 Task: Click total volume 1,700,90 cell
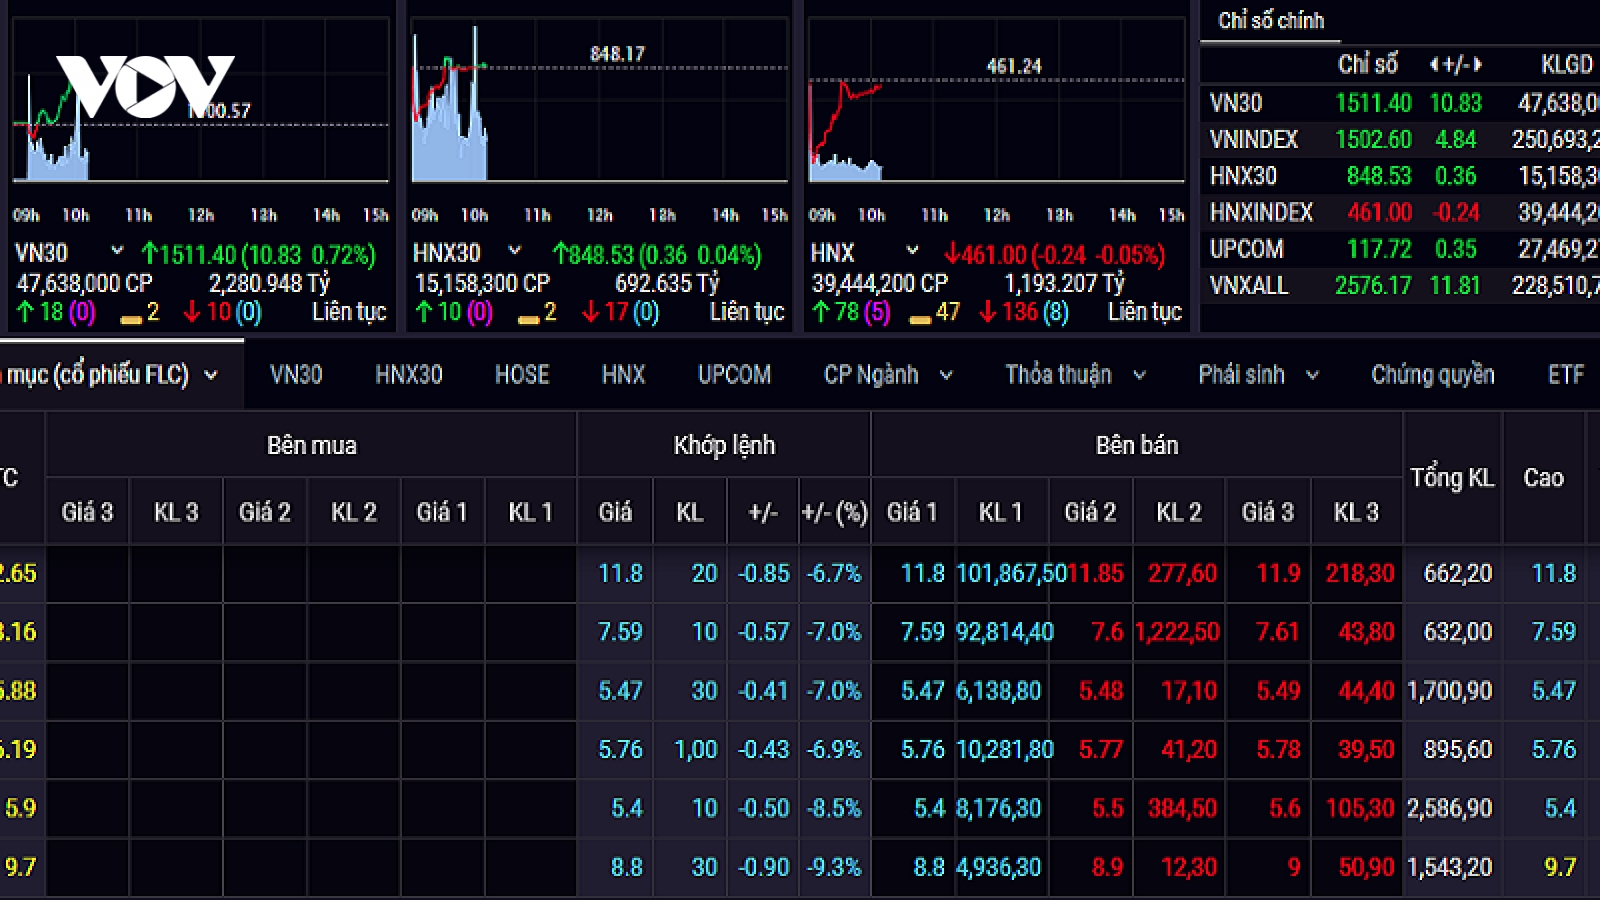coord(1450,690)
